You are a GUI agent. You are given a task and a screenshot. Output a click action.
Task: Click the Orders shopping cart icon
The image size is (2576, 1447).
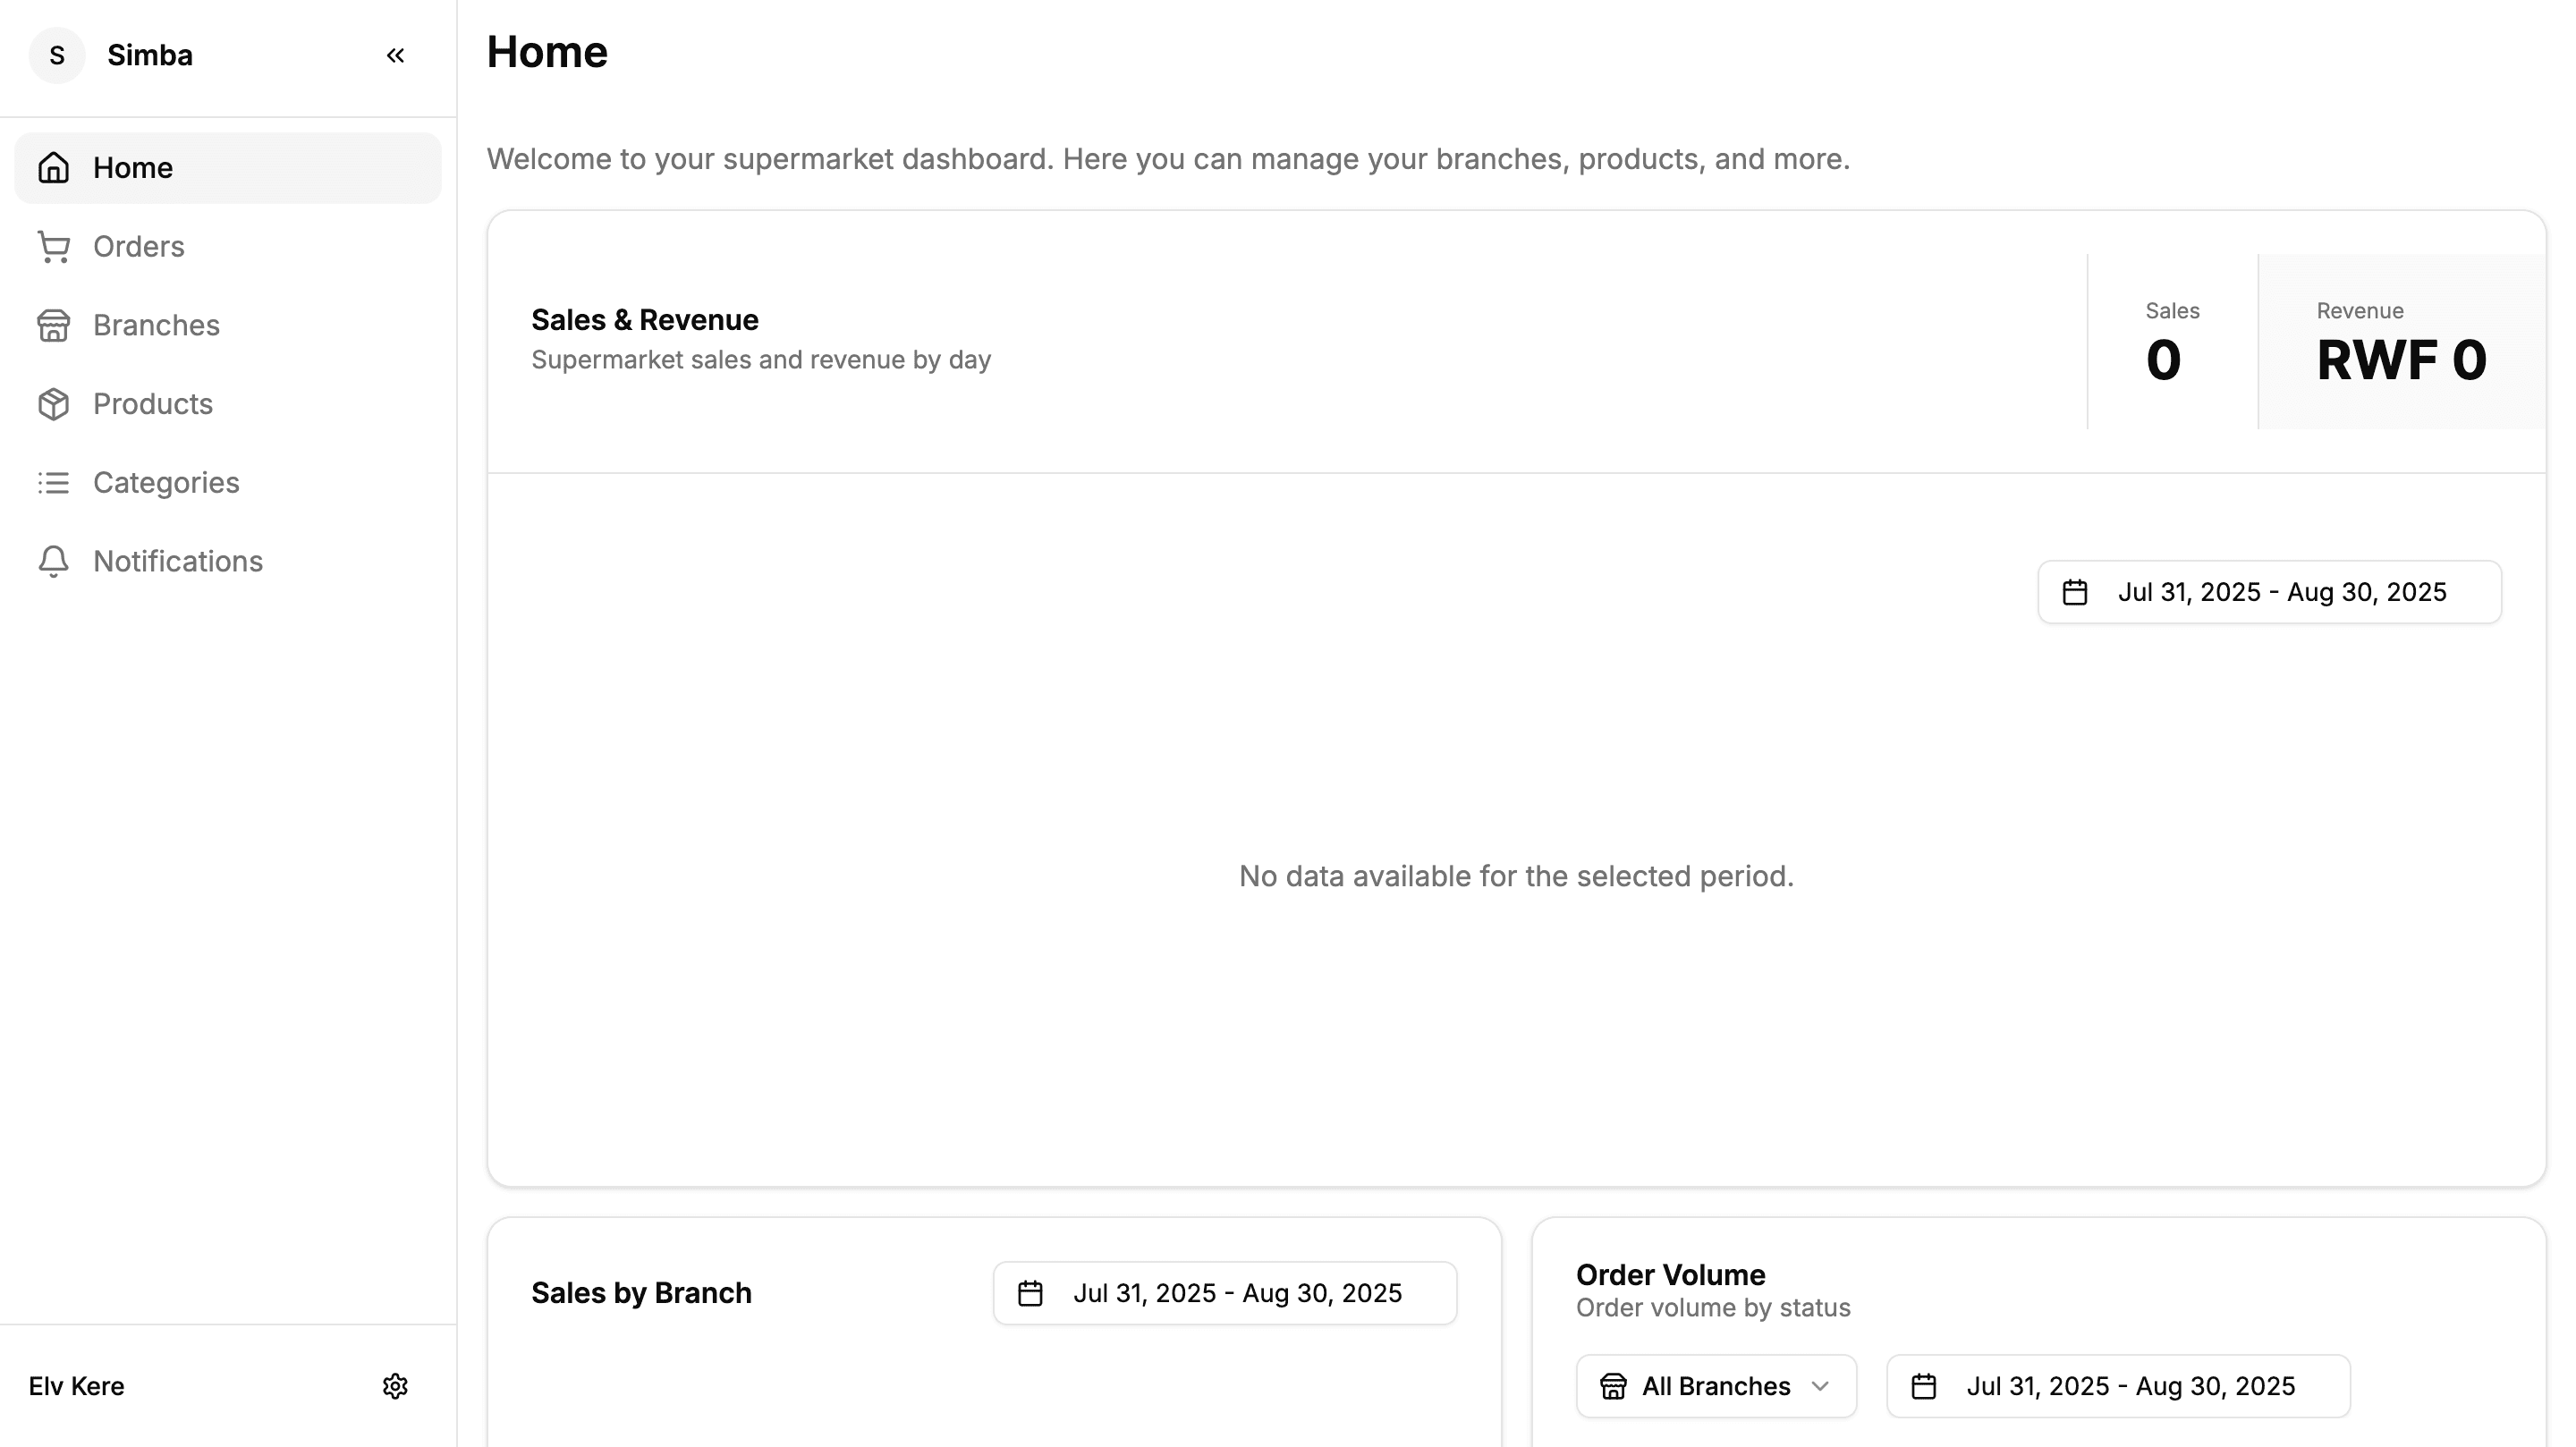click(x=54, y=247)
